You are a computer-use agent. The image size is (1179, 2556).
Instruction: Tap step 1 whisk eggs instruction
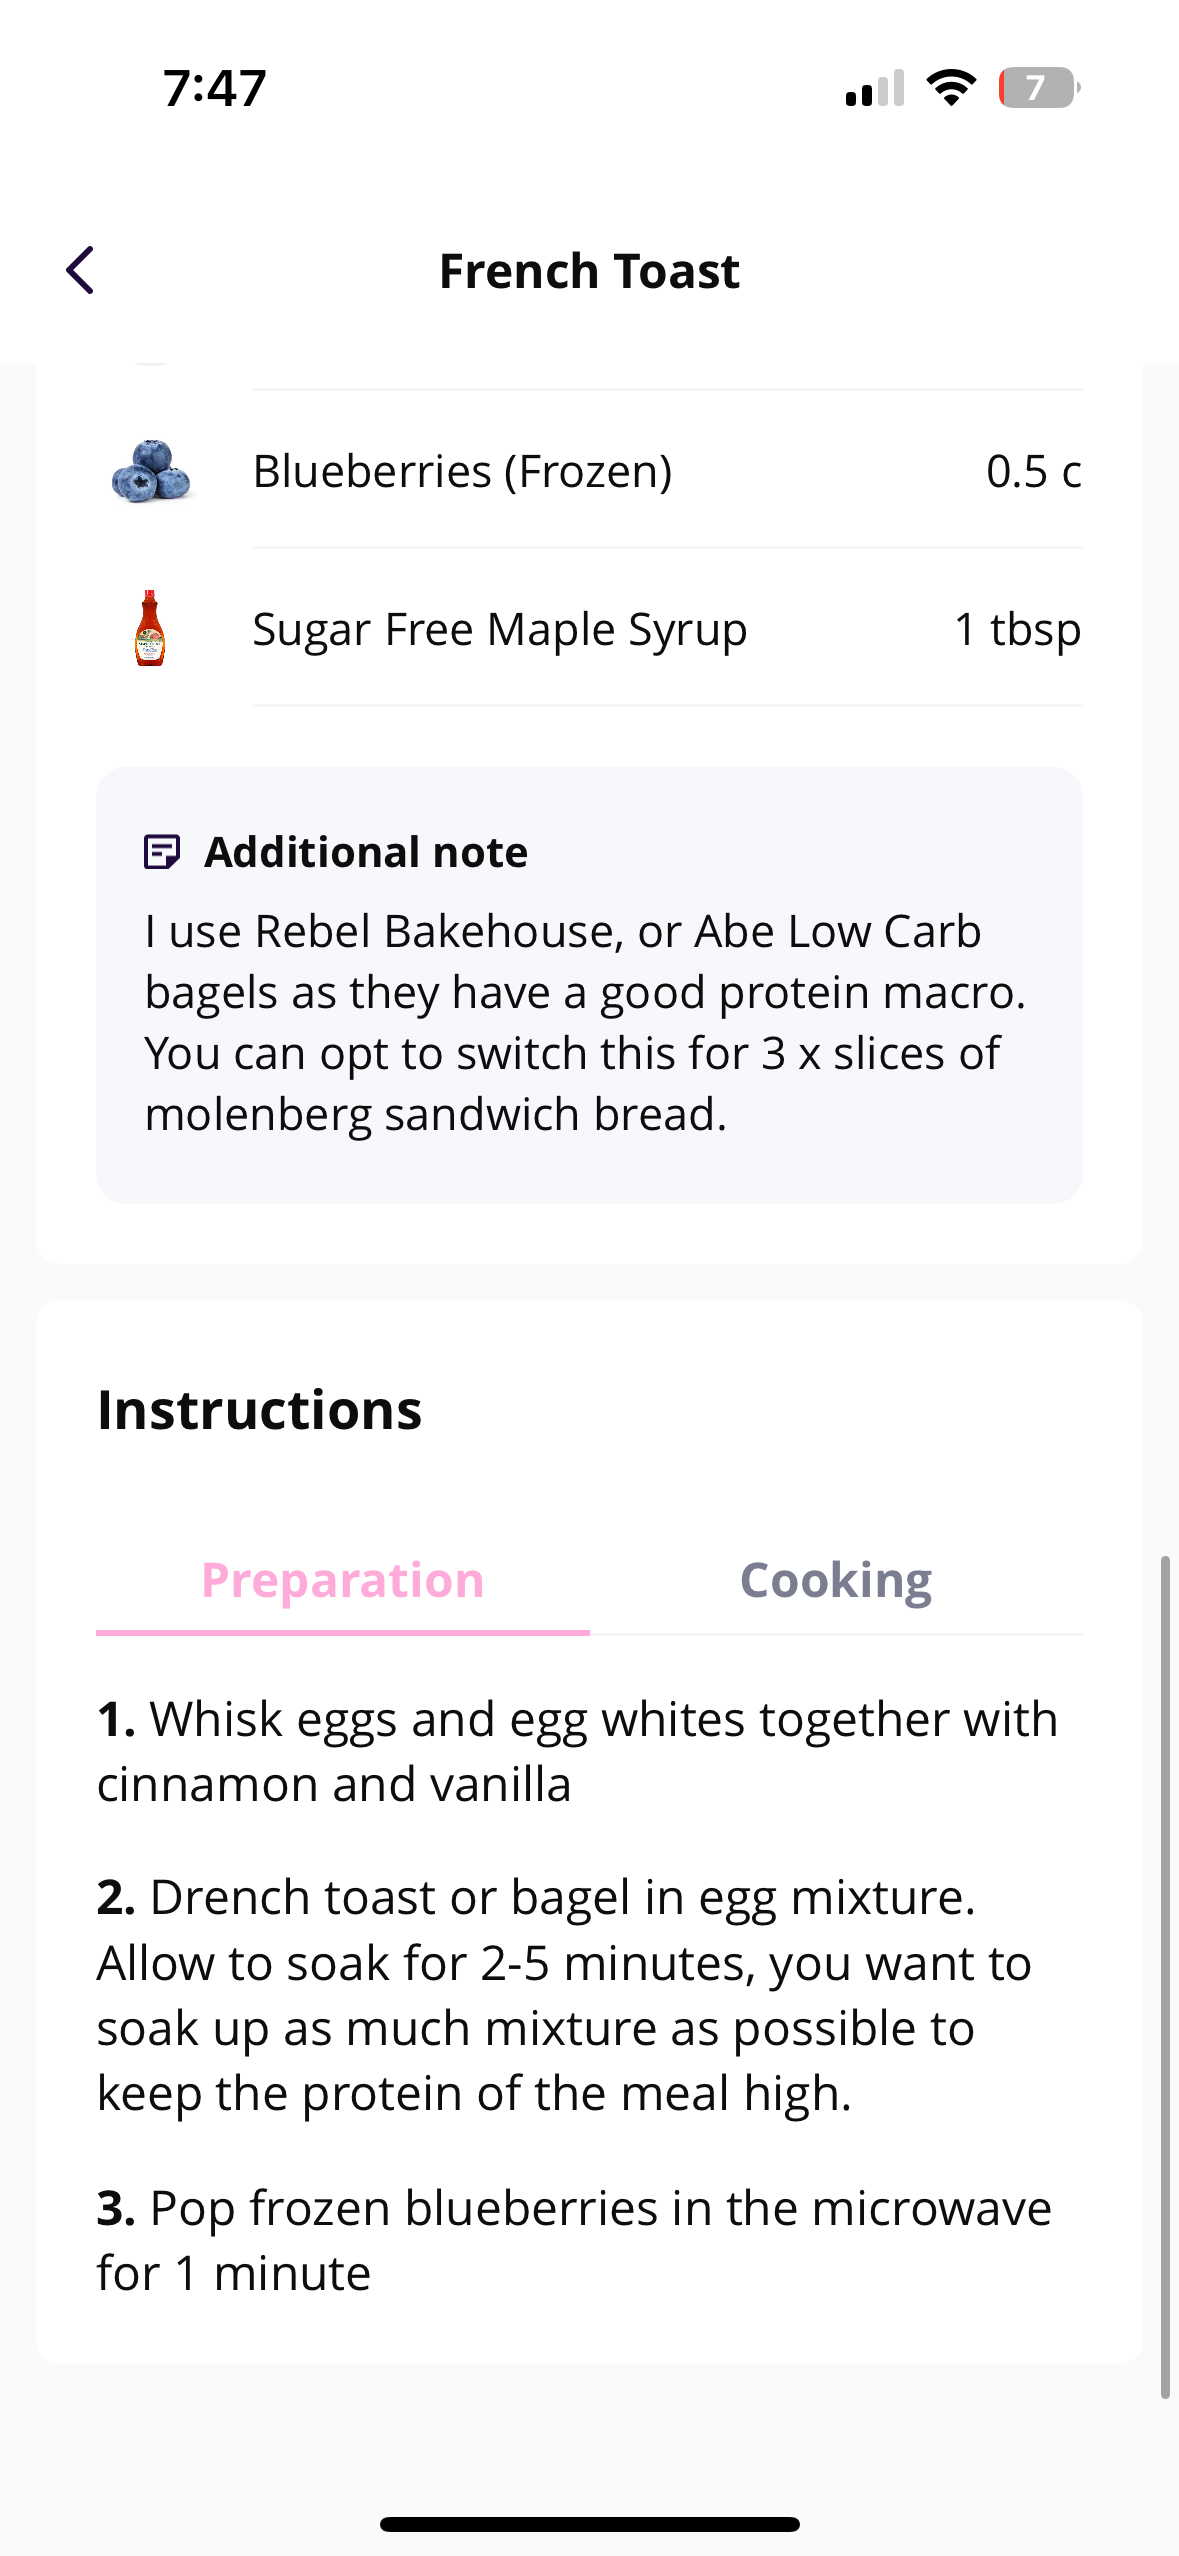tap(578, 1751)
